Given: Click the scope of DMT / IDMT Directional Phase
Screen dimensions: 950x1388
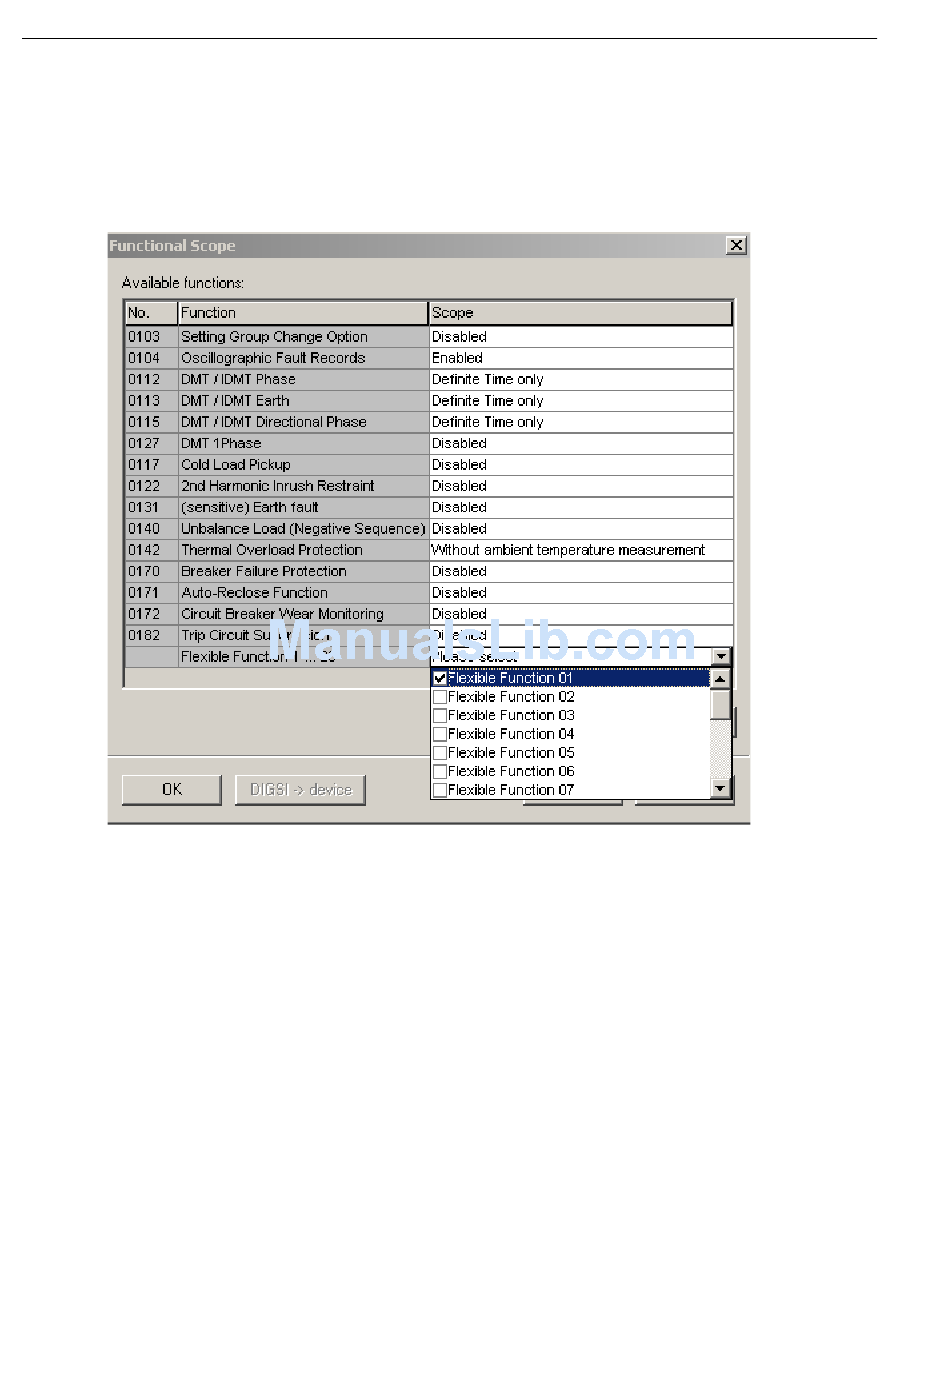Looking at the screenshot, I should coord(581,422).
